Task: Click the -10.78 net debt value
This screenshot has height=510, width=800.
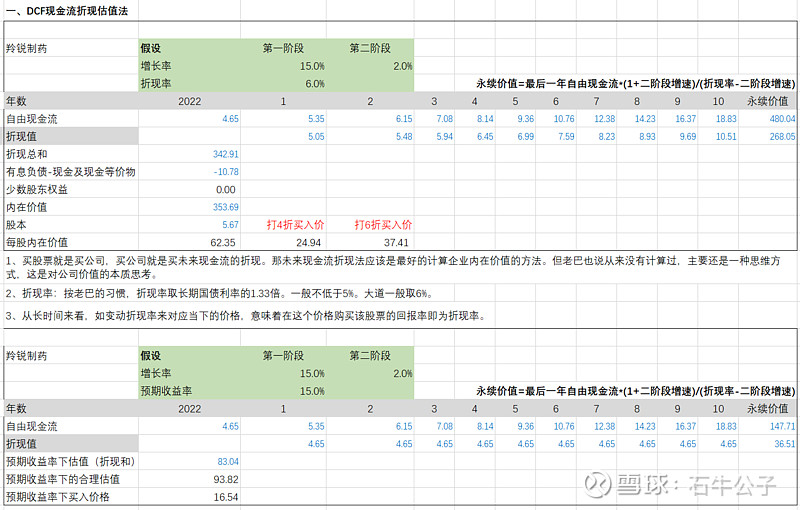Action: click(x=226, y=172)
